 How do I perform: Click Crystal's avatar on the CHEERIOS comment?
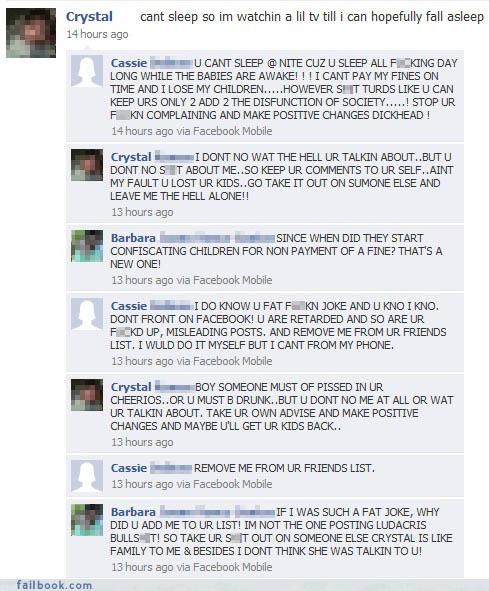click(x=87, y=395)
